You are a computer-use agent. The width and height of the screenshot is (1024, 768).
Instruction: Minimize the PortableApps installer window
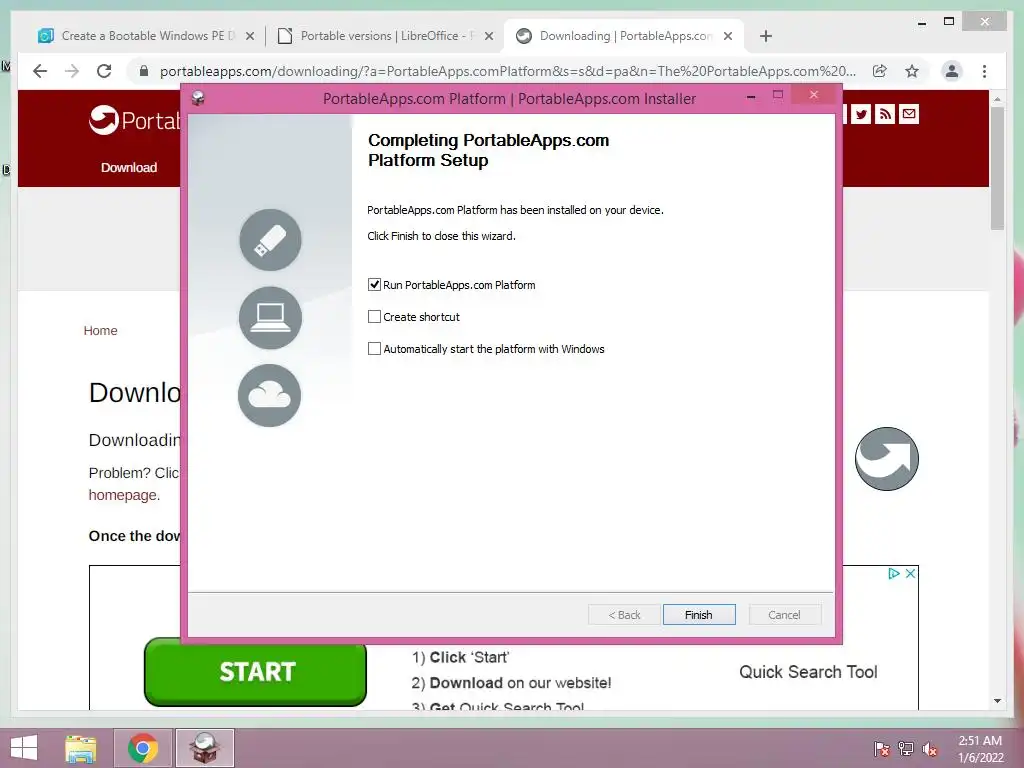click(x=751, y=97)
